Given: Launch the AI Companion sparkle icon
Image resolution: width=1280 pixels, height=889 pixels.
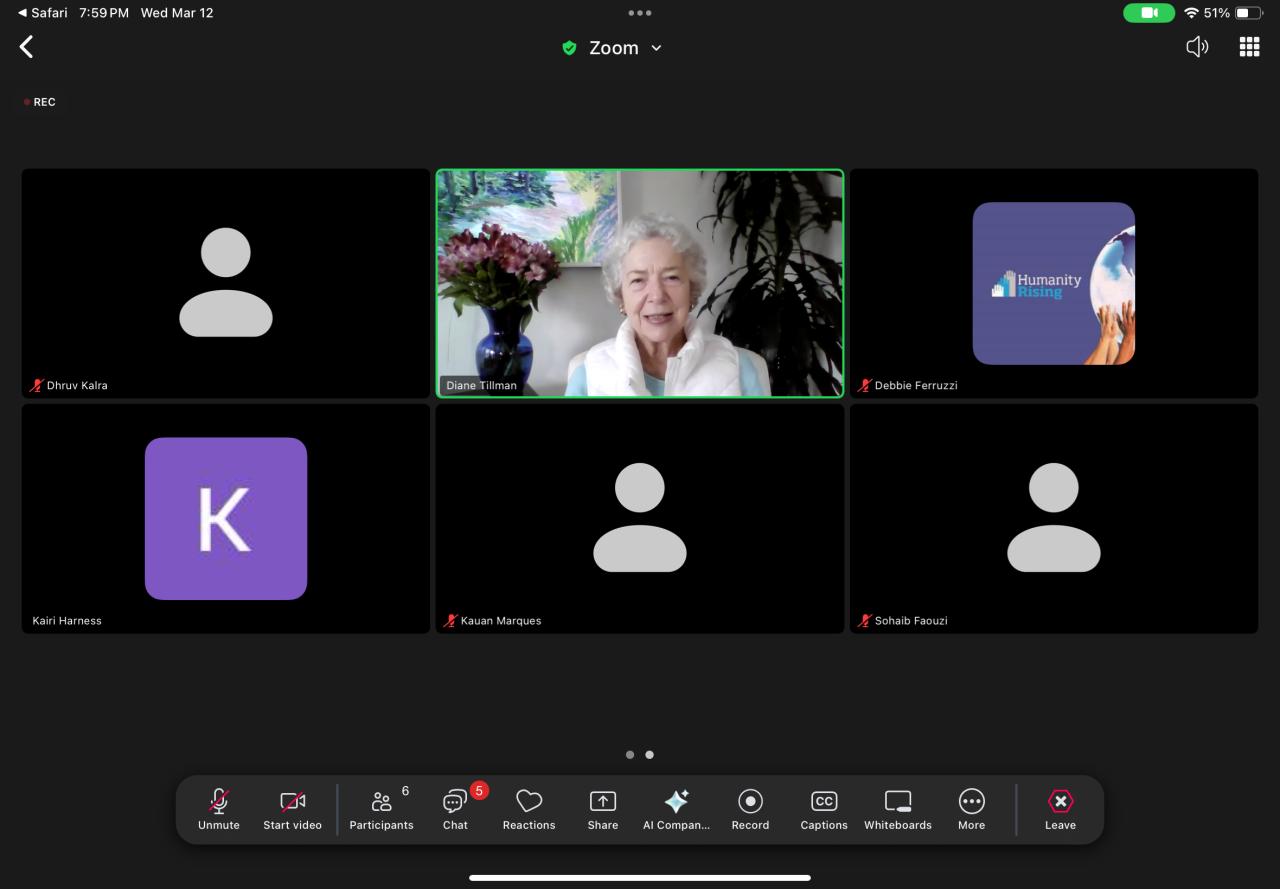Looking at the screenshot, I should [x=676, y=808].
